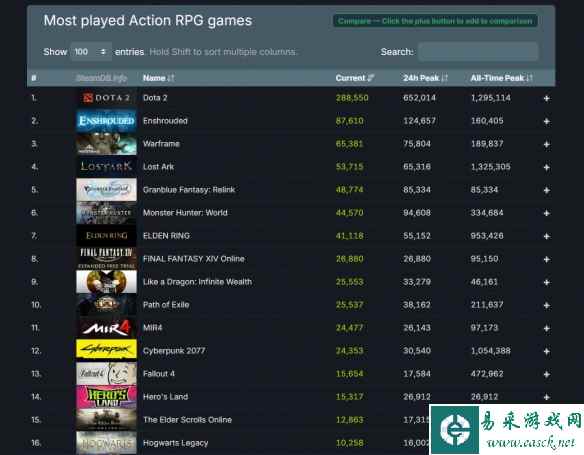584x455 pixels.
Task: Click the Hero's Land logo thumbnail
Action: (x=106, y=397)
